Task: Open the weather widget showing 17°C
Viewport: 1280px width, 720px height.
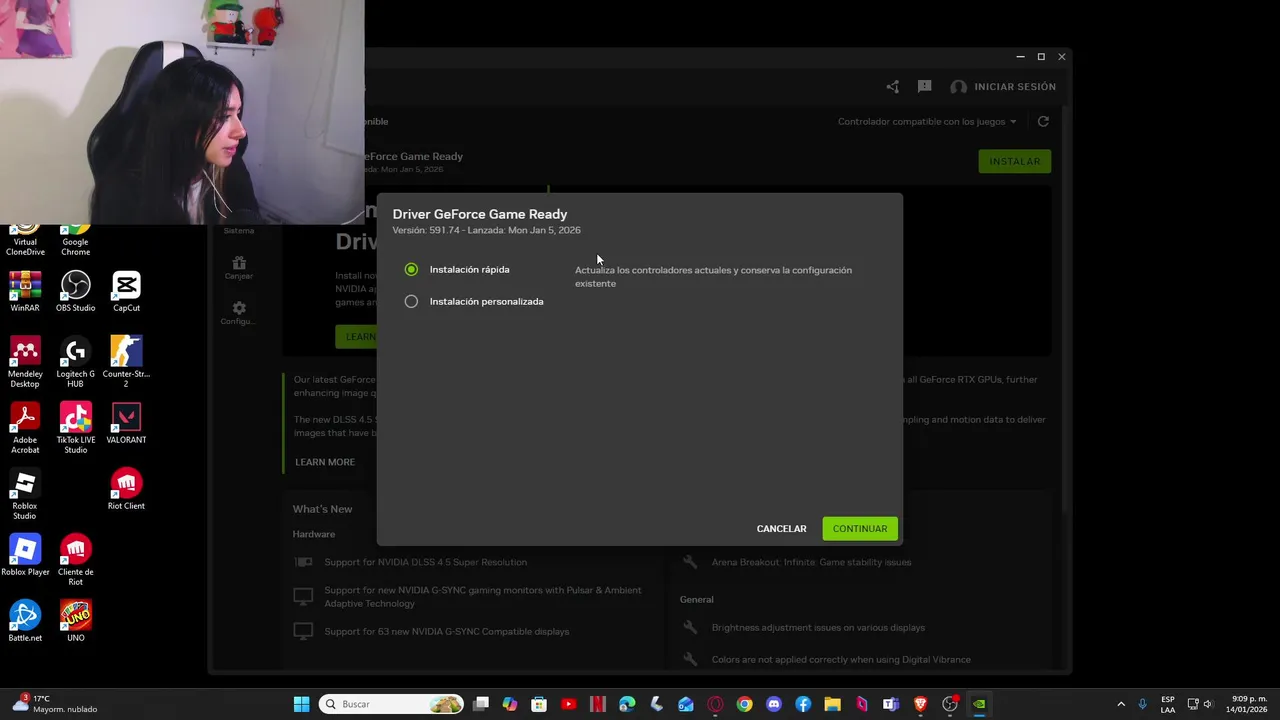Action: [55, 704]
